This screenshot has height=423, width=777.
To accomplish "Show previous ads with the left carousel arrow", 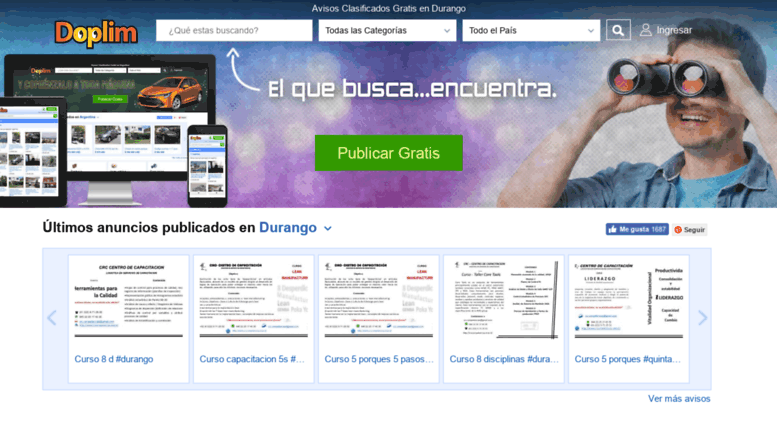I will (x=52, y=317).
